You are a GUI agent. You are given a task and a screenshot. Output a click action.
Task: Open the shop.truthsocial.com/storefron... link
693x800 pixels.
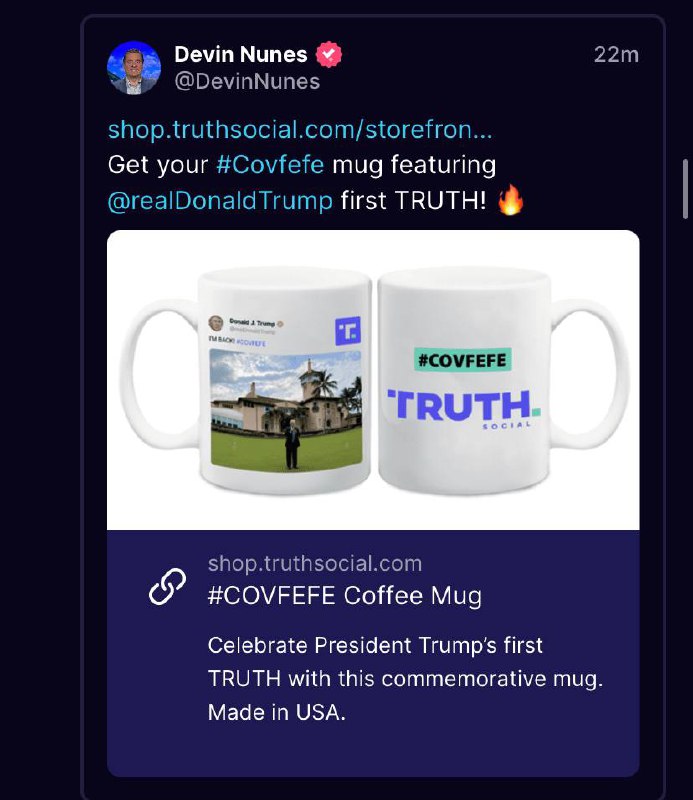pos(300,129)
